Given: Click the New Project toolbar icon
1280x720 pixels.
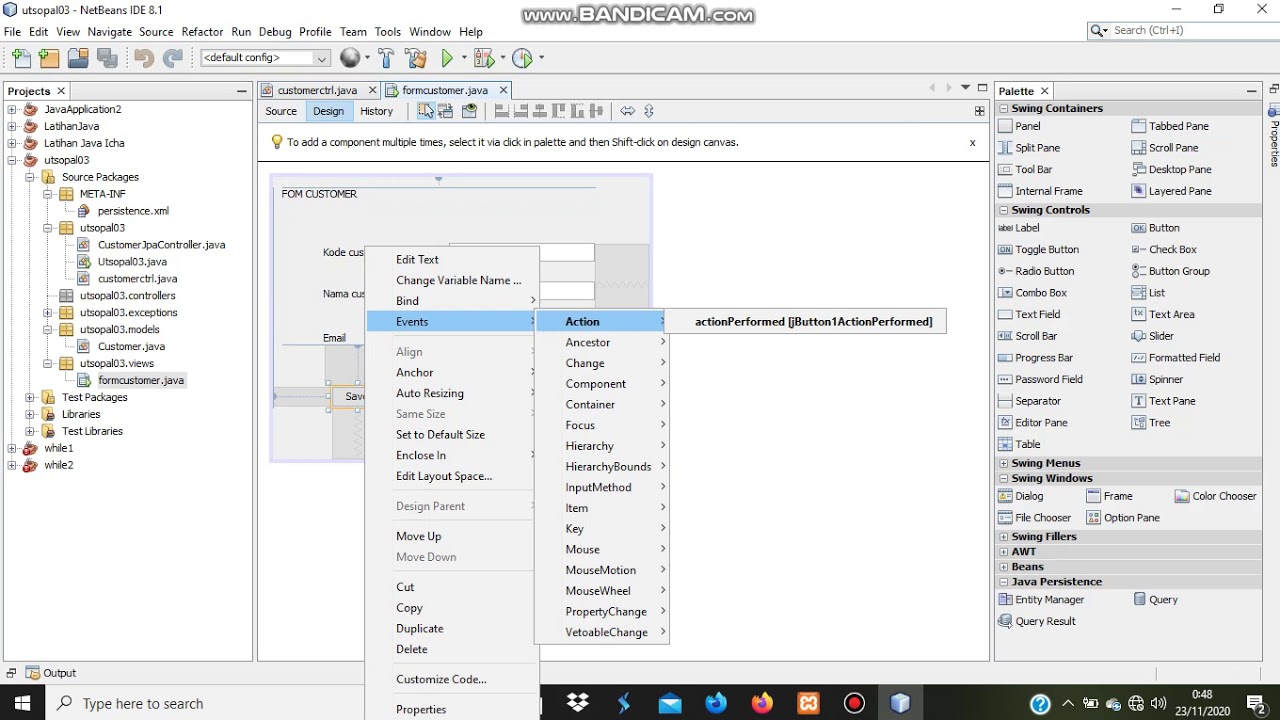Looking at the screenshot, I should pyautogui.click(x=49, y=58).
